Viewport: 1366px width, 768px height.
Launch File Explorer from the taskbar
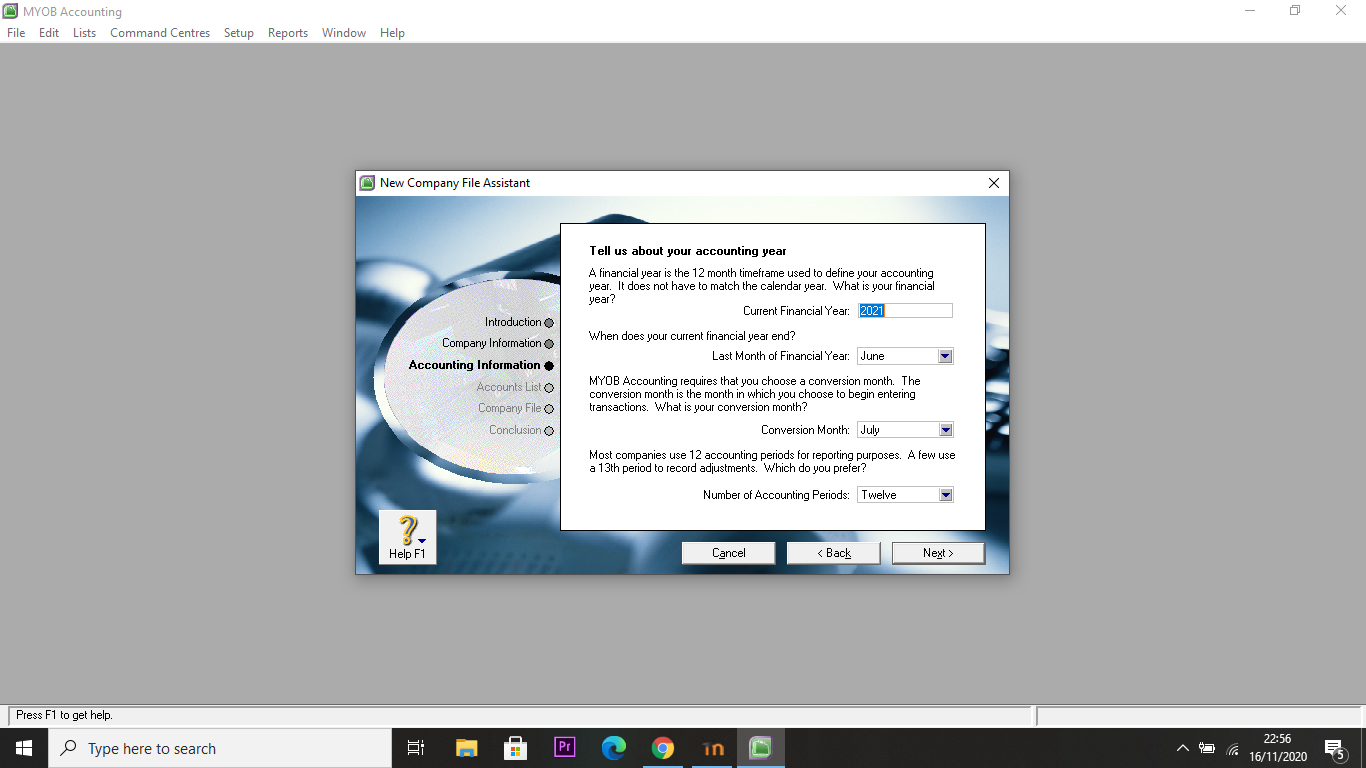click(466, 748)
